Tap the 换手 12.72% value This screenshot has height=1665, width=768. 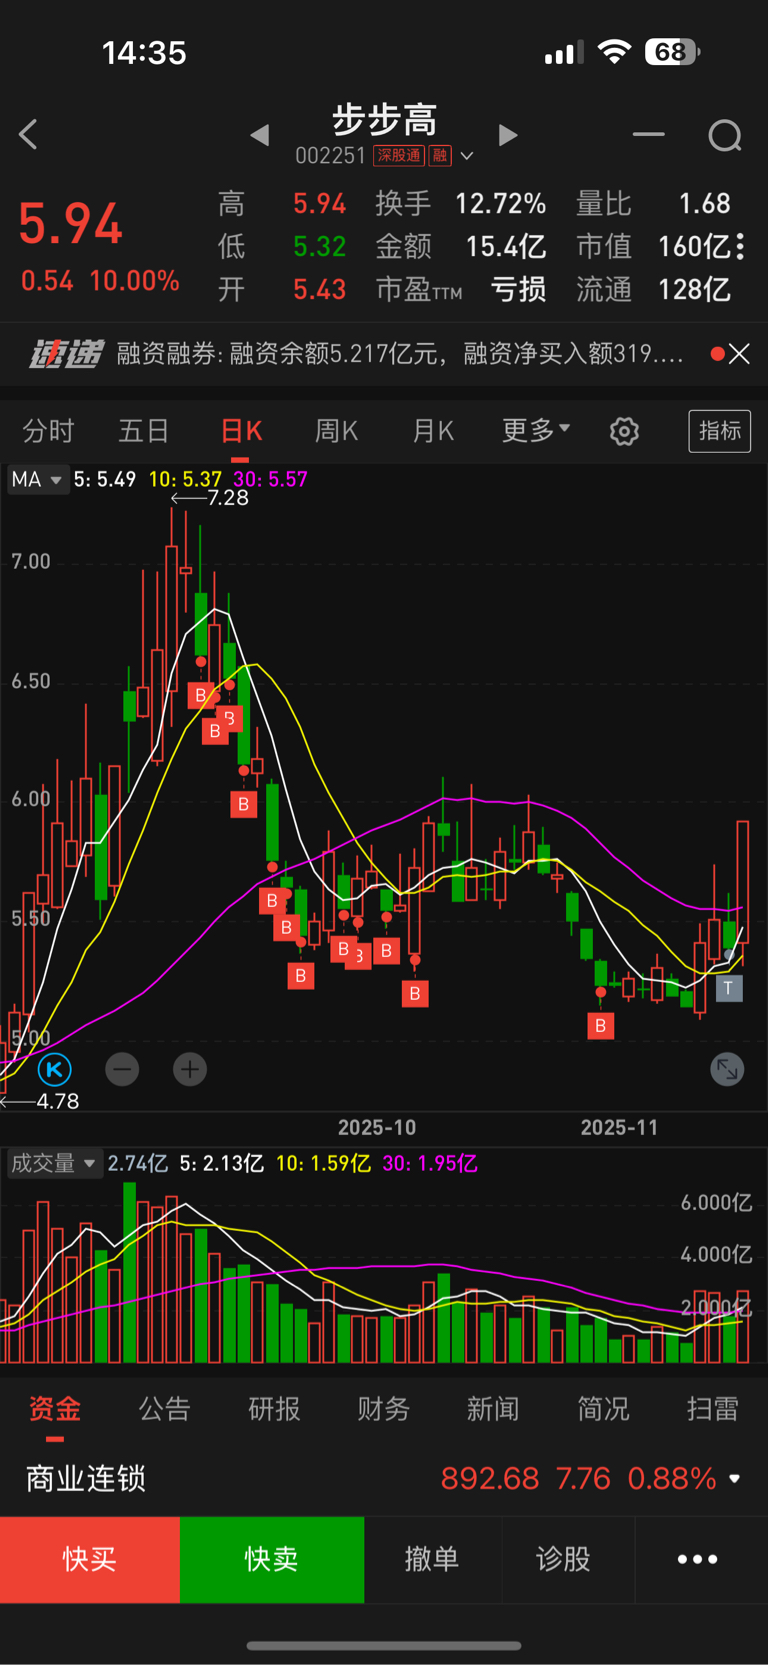501,204
